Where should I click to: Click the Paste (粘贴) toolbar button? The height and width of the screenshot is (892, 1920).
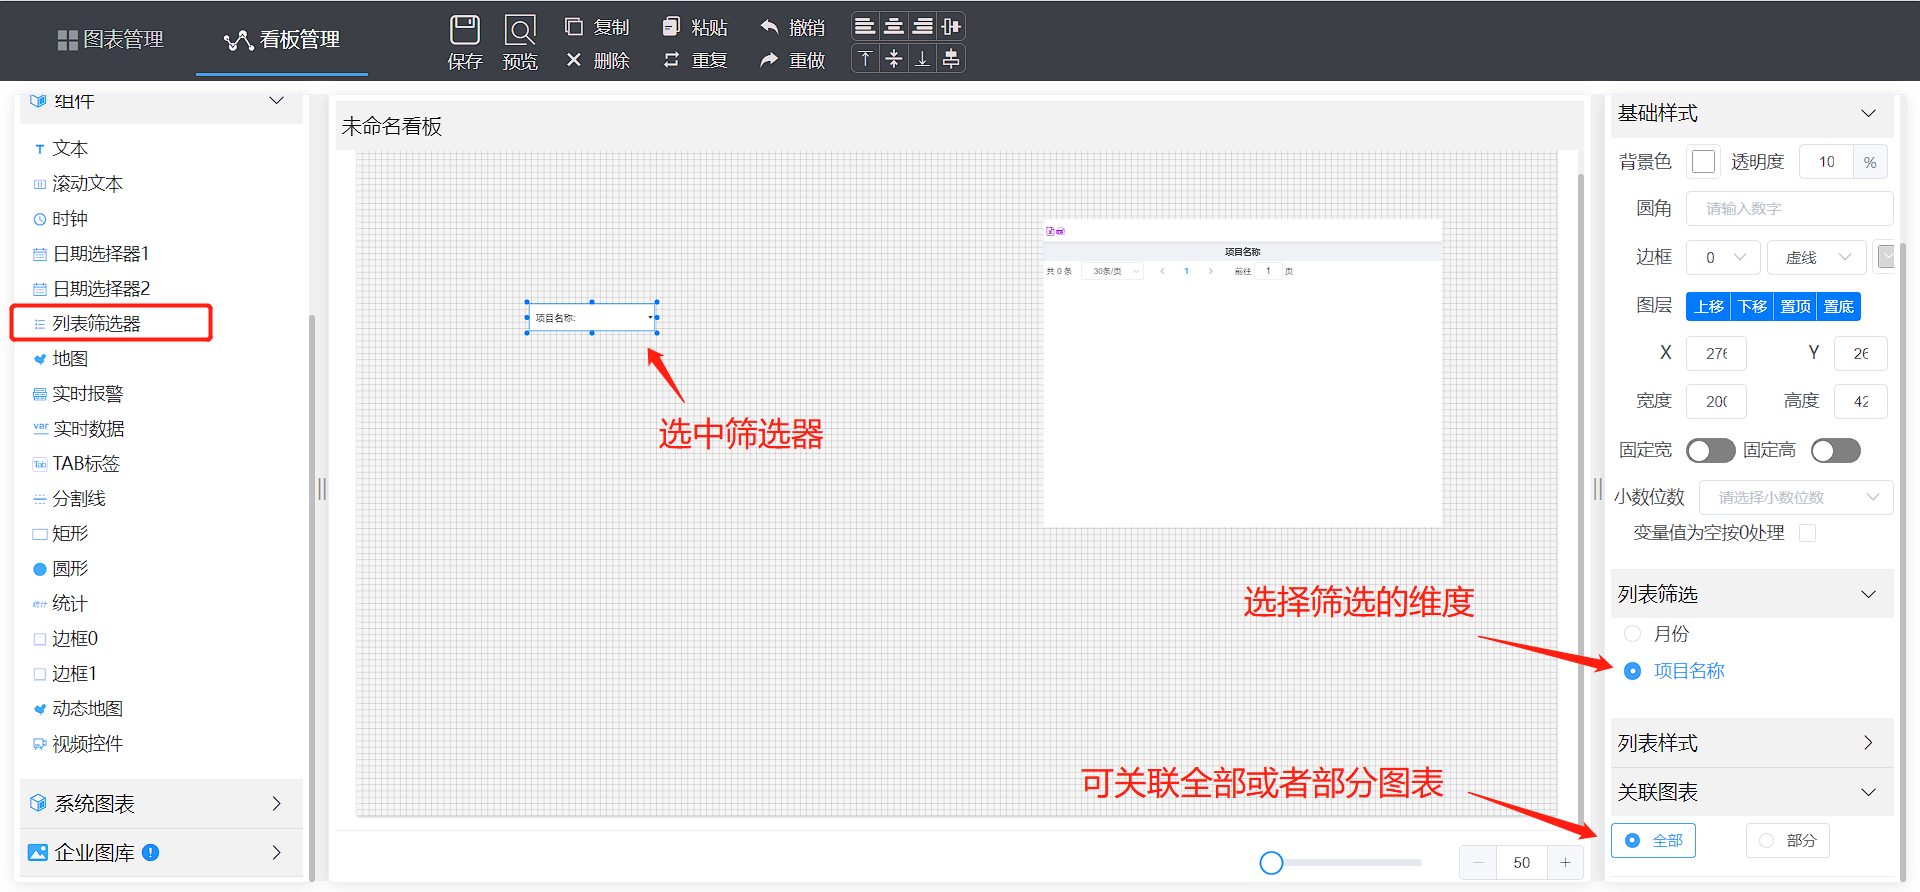coord(695,27)
